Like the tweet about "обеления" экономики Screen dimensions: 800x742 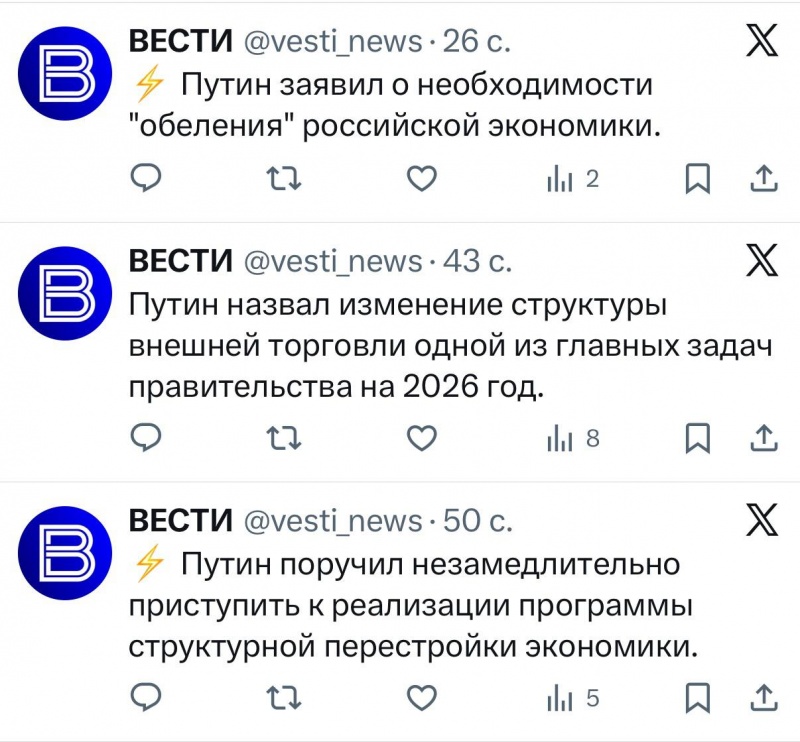pyautogui.click(x=424, y=178)
